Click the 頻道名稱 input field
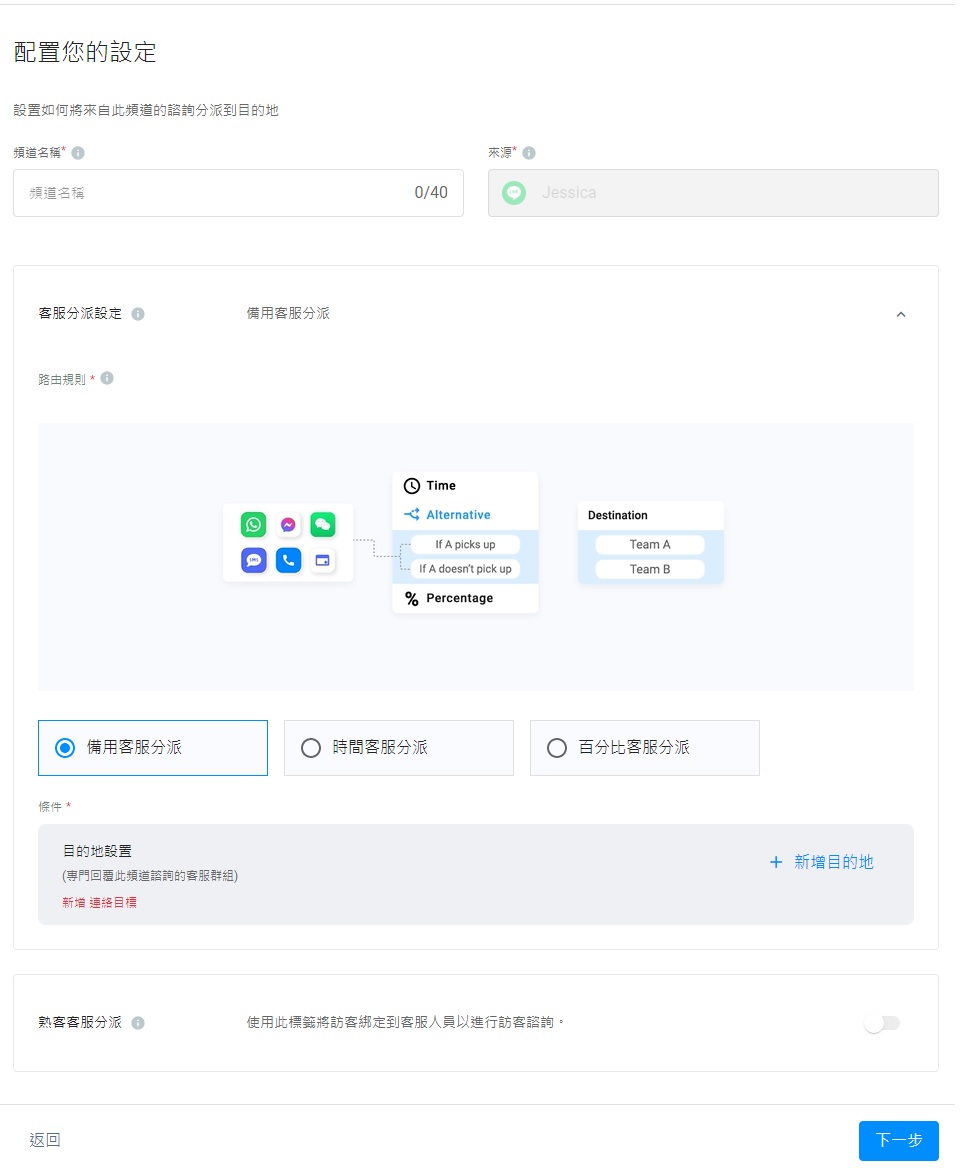This screenshot has height=1174, width=971. point(238,193)
